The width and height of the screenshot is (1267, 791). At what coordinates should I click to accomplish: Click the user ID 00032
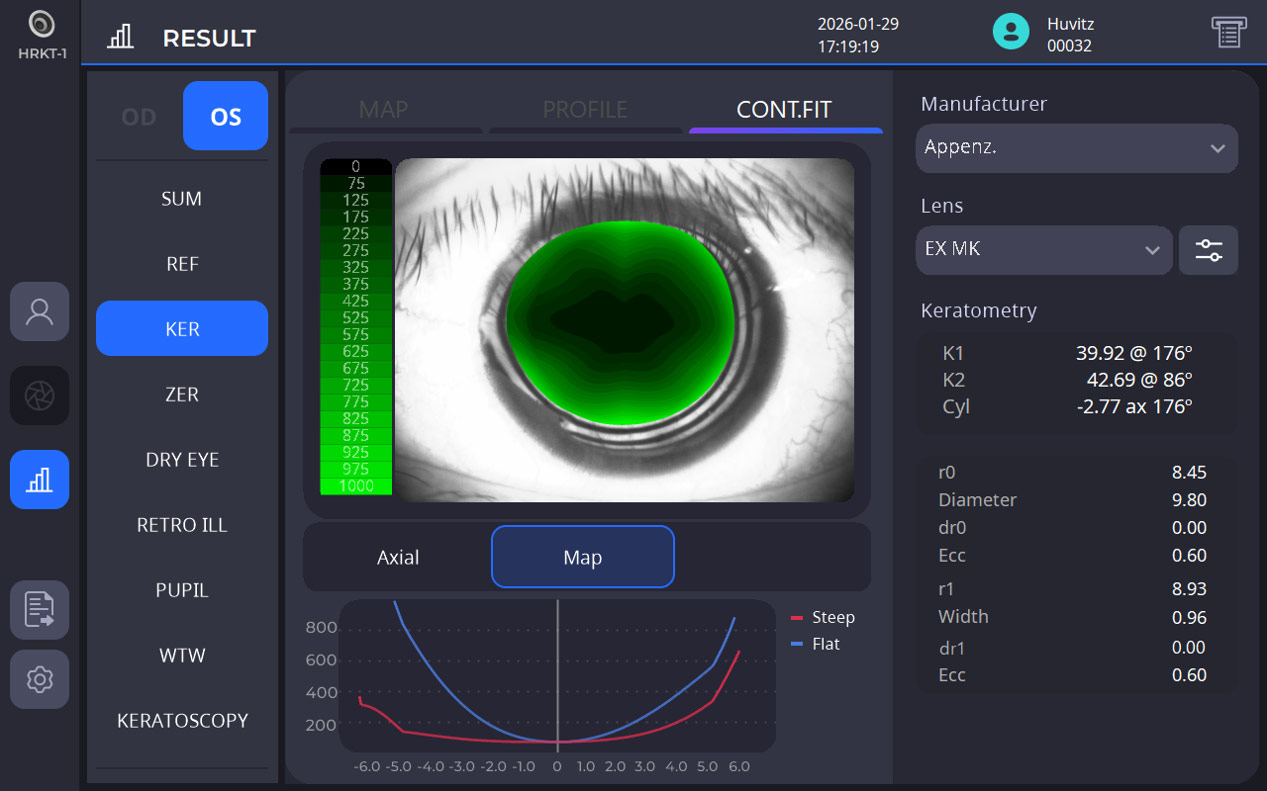pyautogui.click(x=1069, y=46)
